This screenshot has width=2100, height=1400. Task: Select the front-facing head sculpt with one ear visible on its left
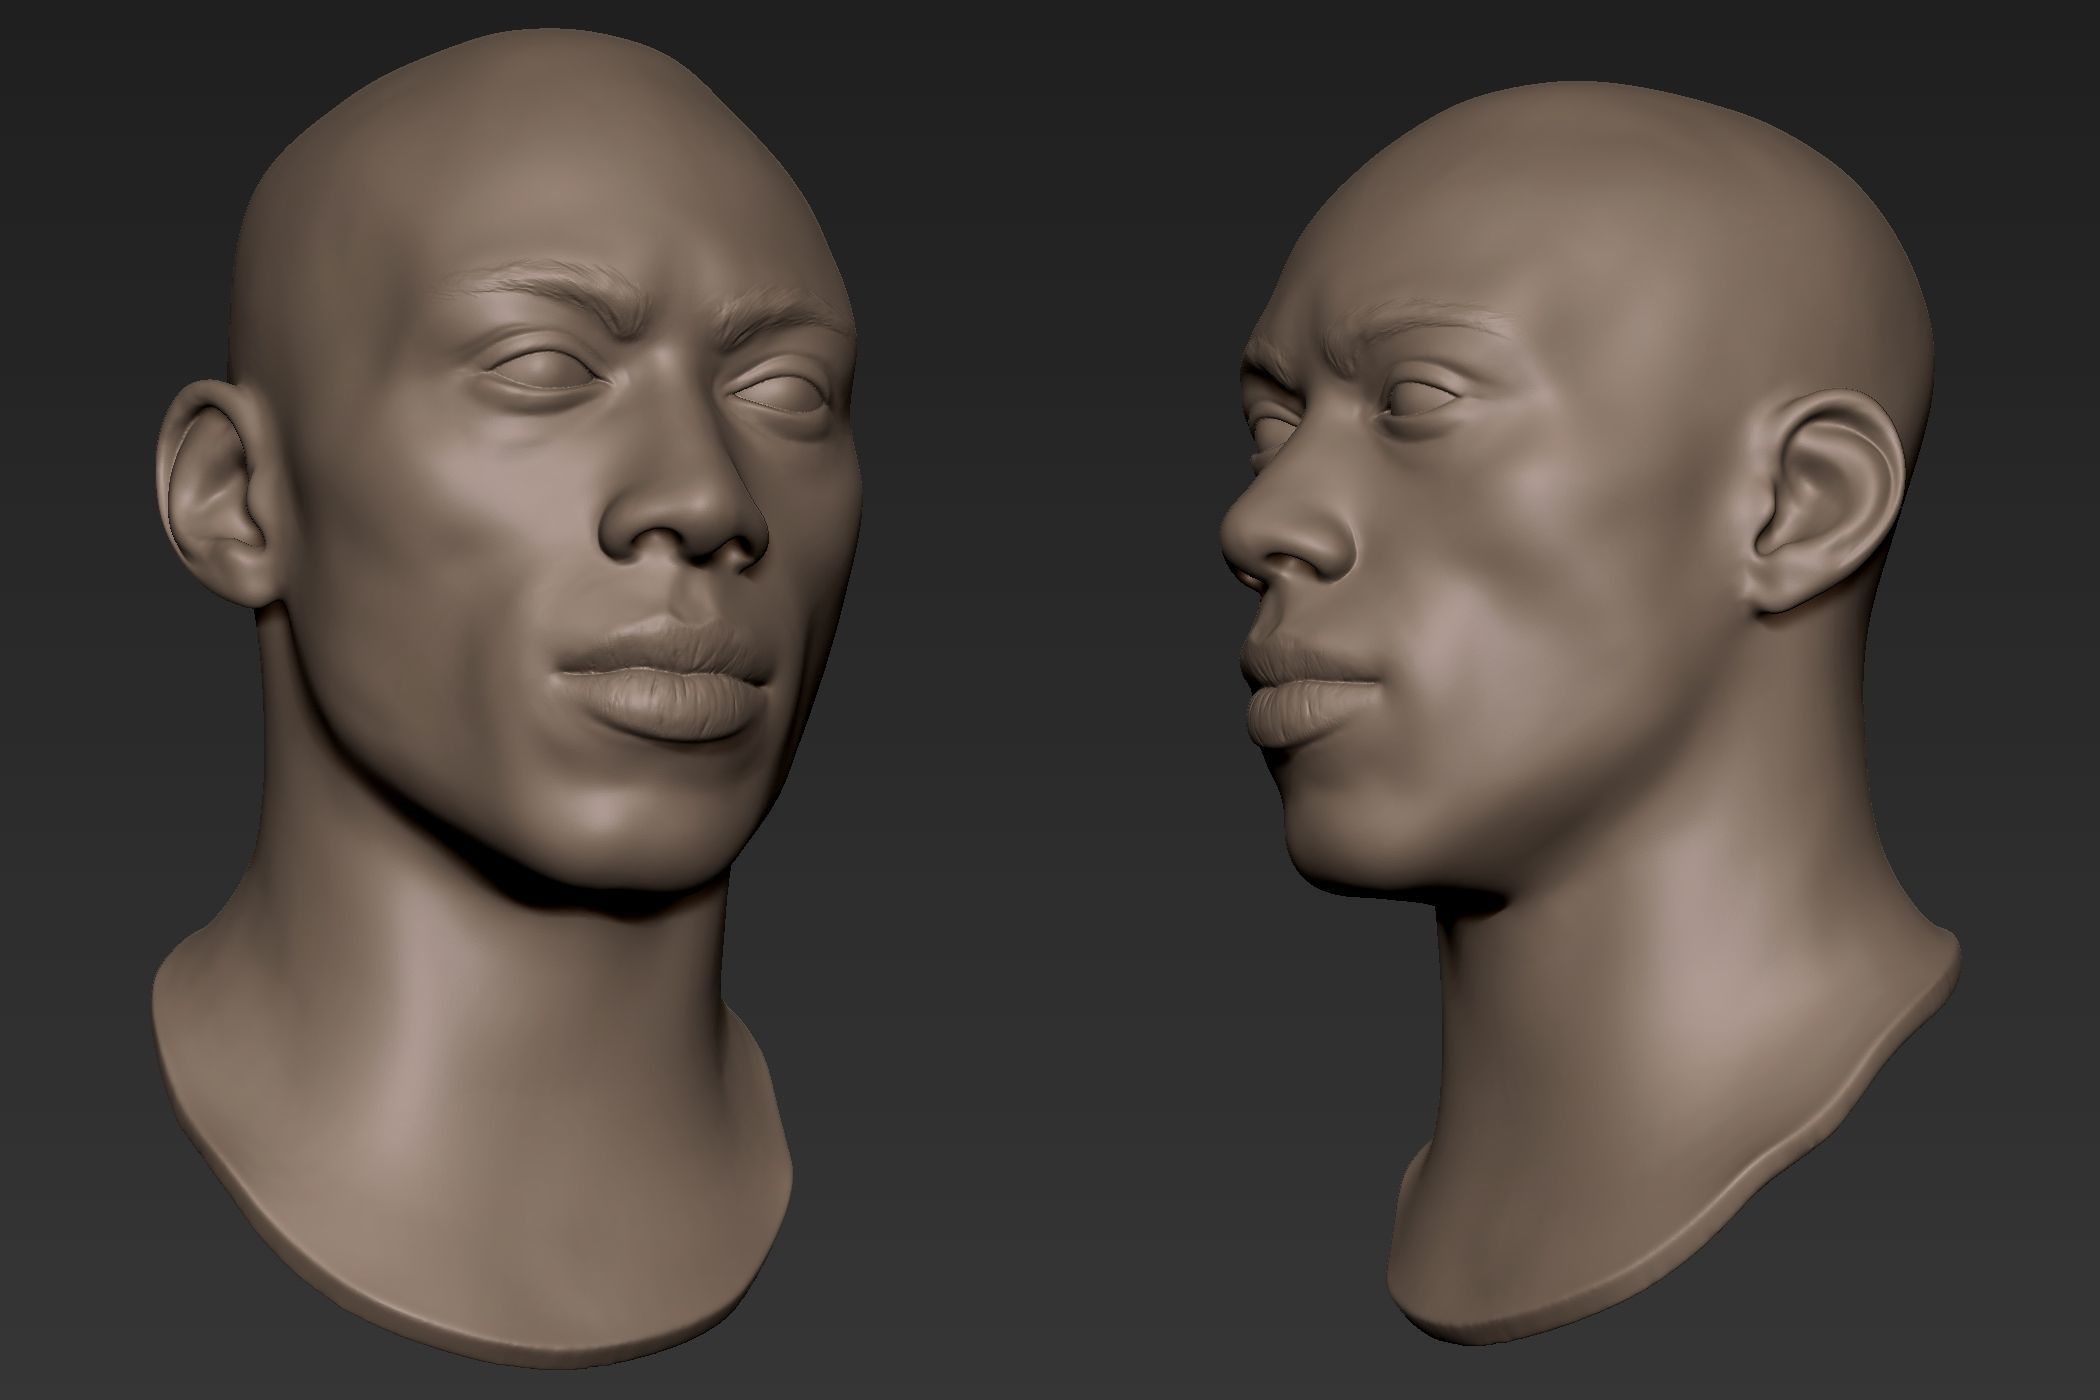tap(507, 700)
